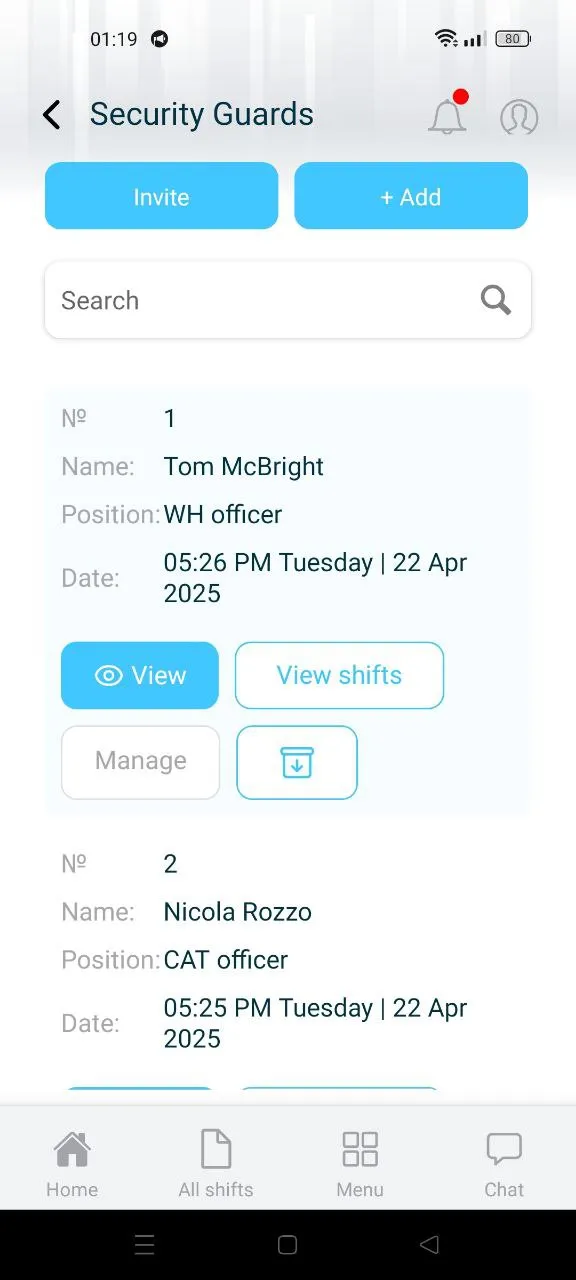Click Manage for Tom McBright

tap(140, 762)
